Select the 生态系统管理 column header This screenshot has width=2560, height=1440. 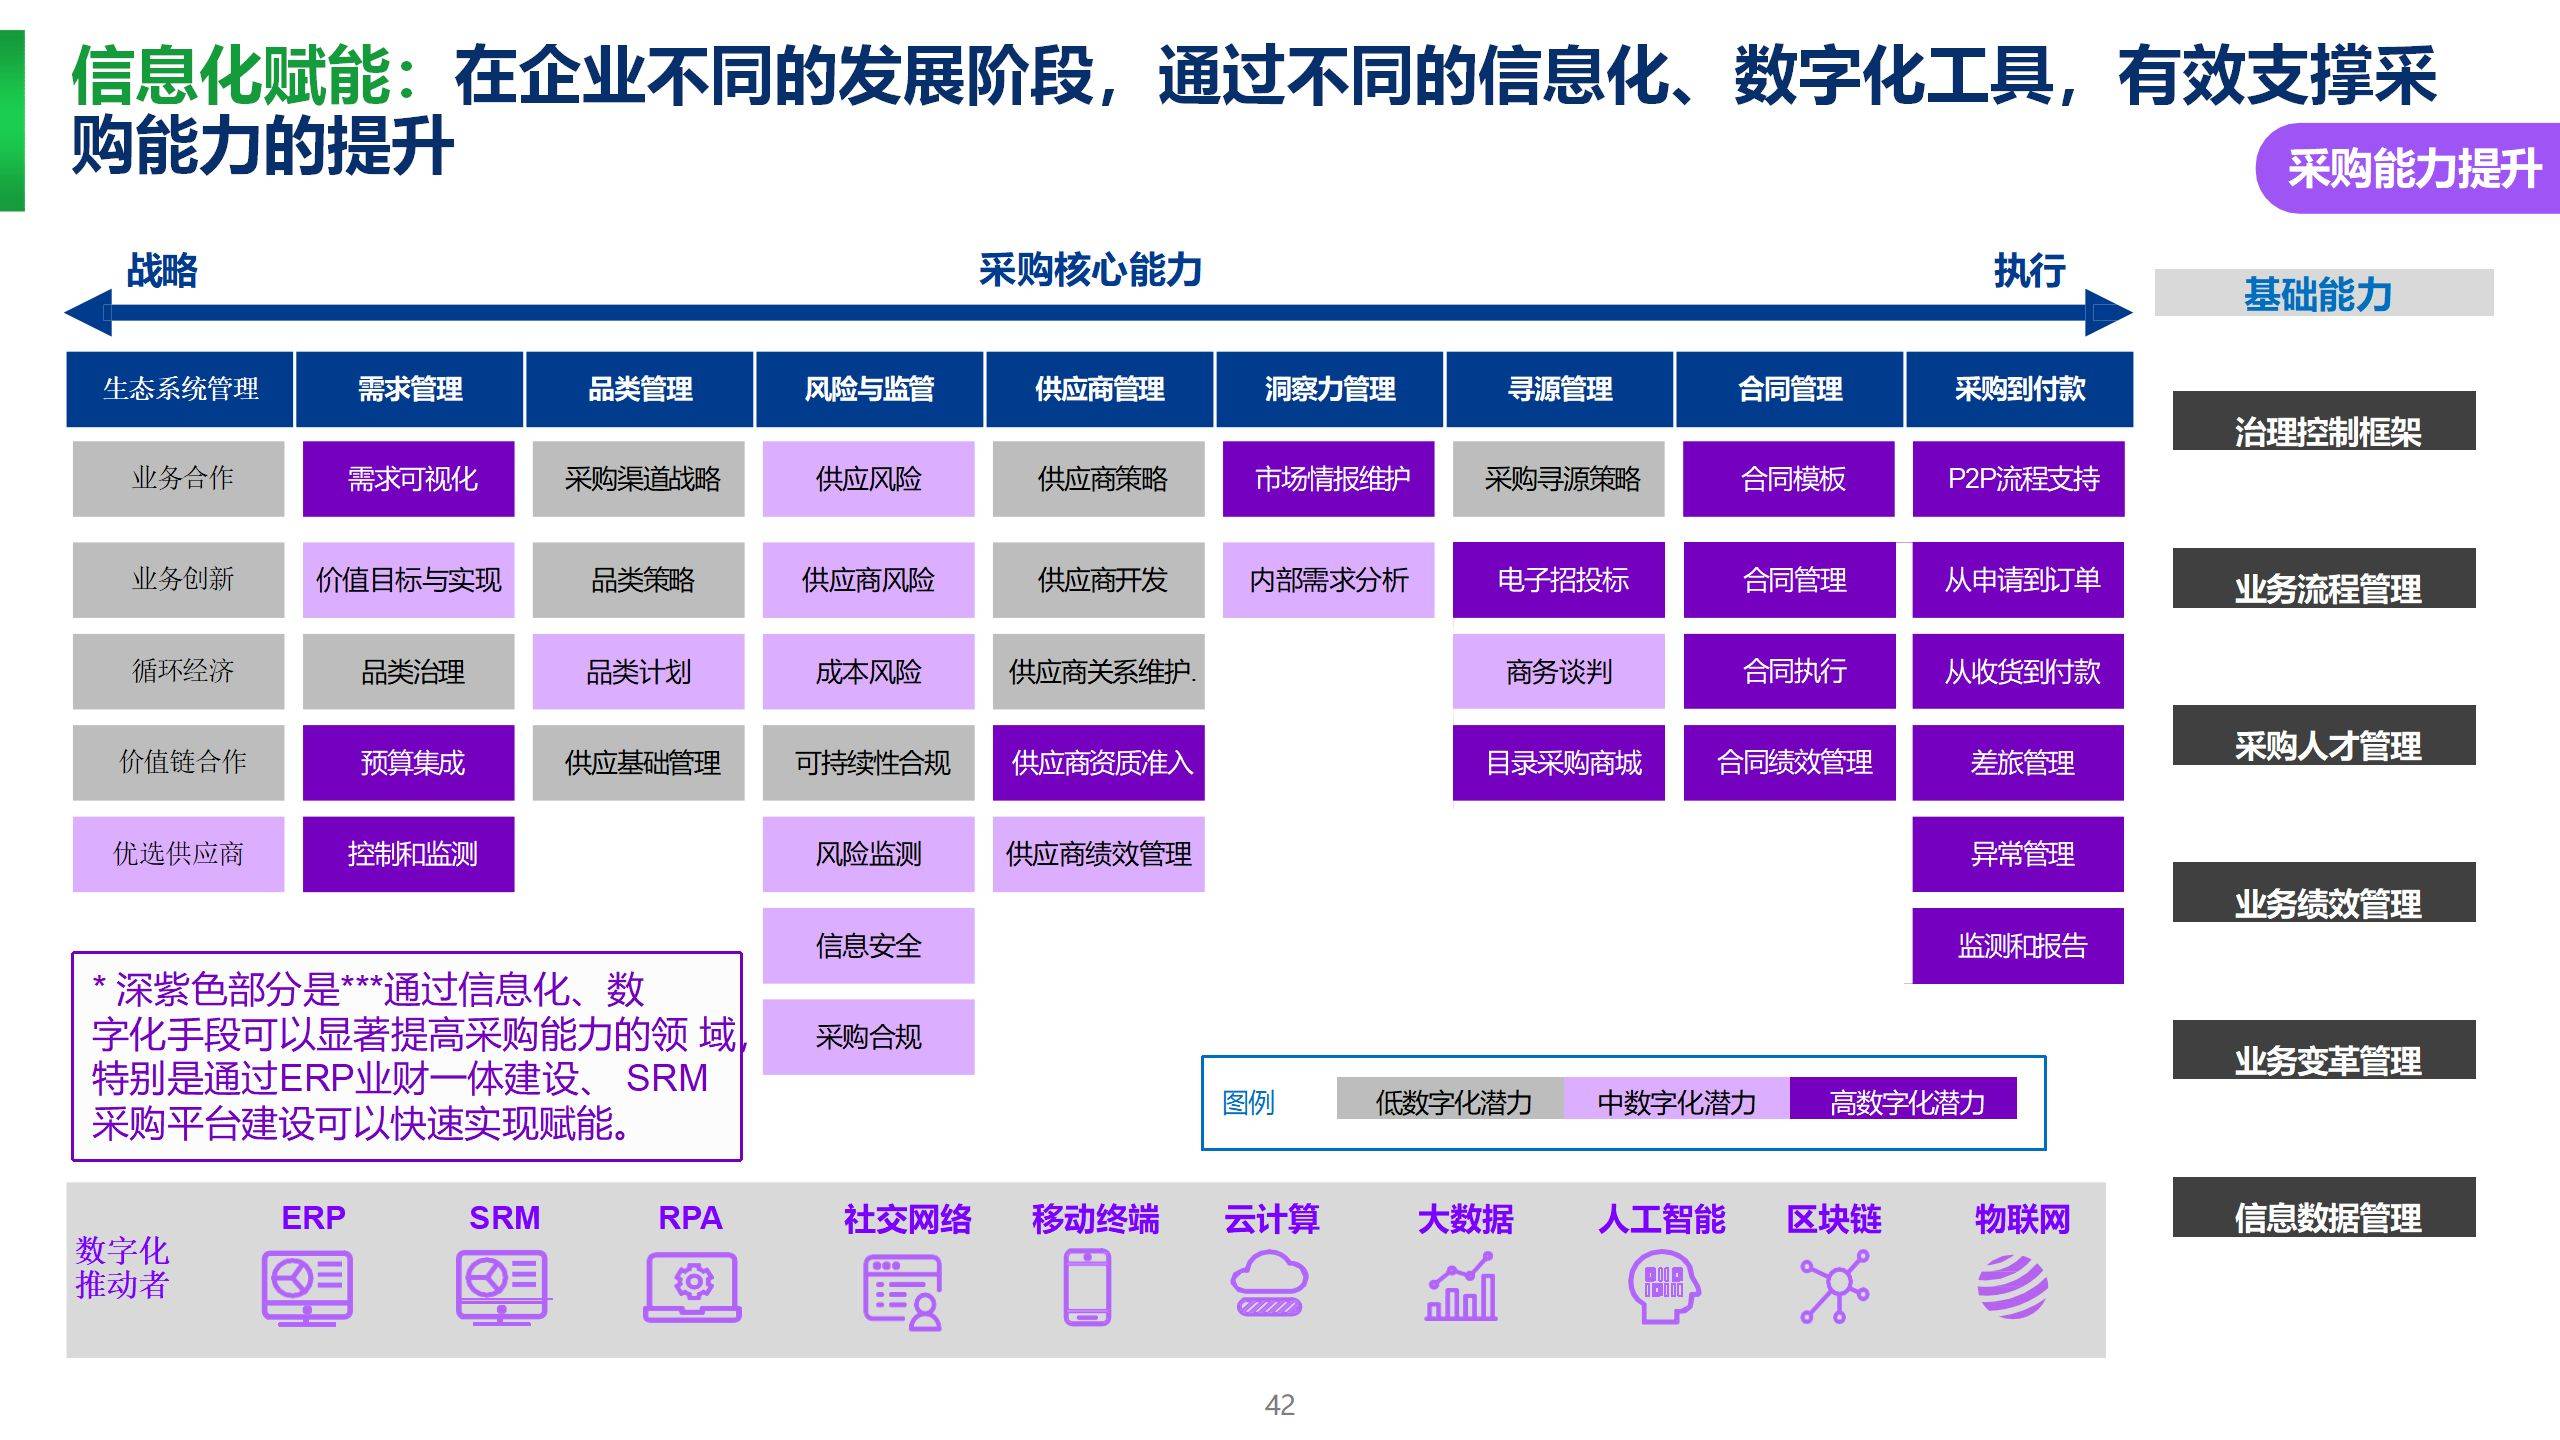(x=179, y=389)
